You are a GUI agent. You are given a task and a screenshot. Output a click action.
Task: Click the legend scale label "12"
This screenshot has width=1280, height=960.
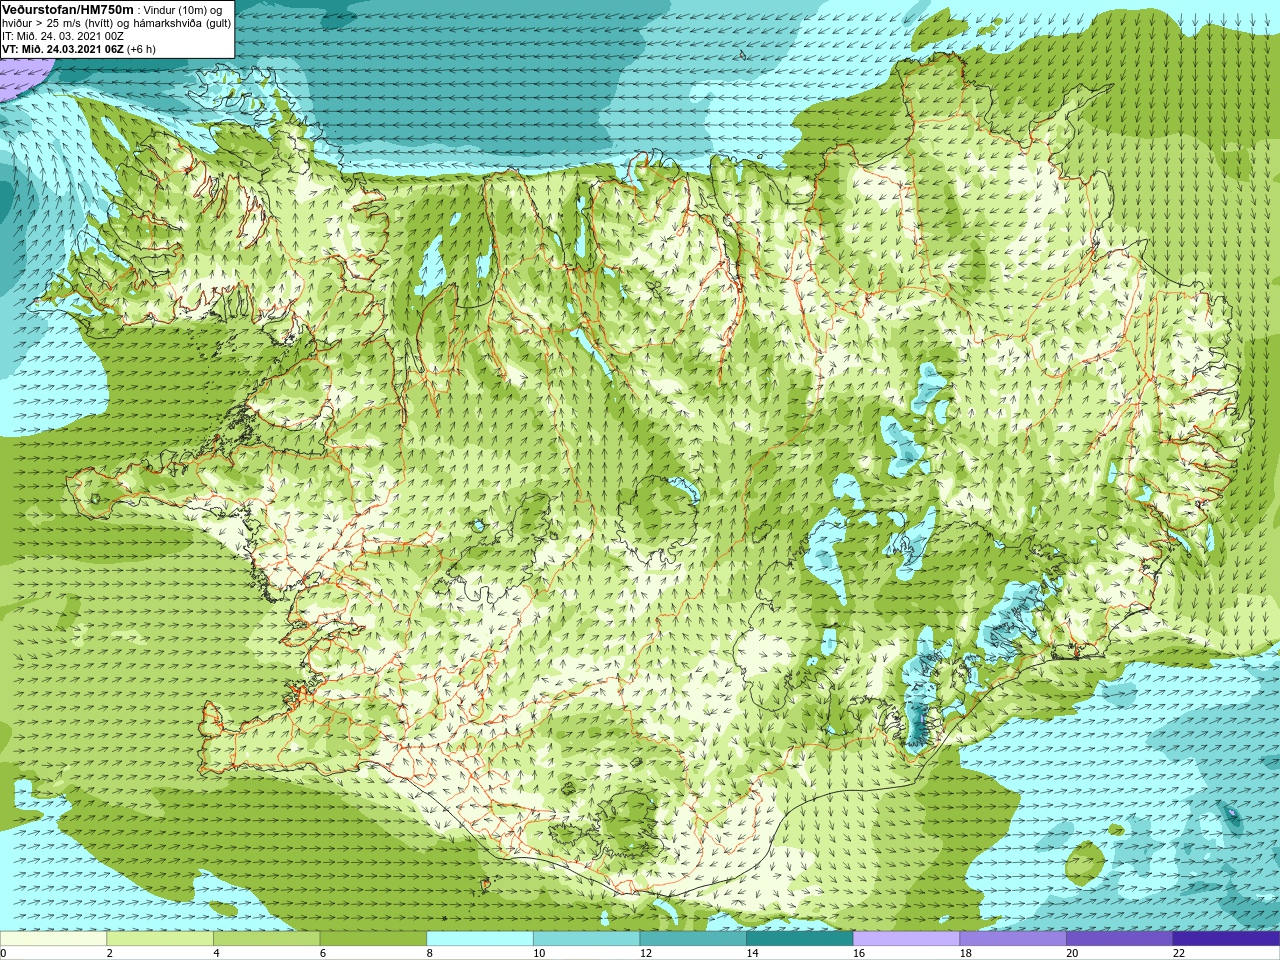point(646,953)
